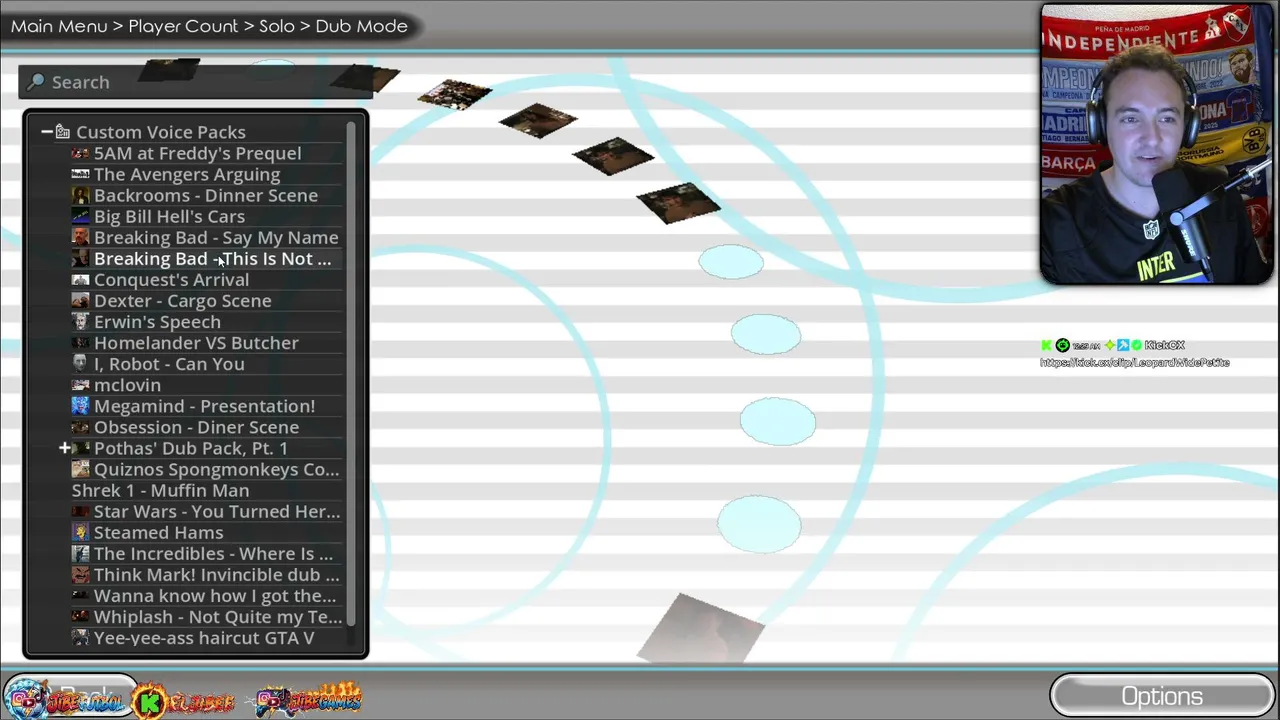The image size is (1280, 720).
Task: Choose "Obsession - Diner Scene" pack
Action: point(196,426)
